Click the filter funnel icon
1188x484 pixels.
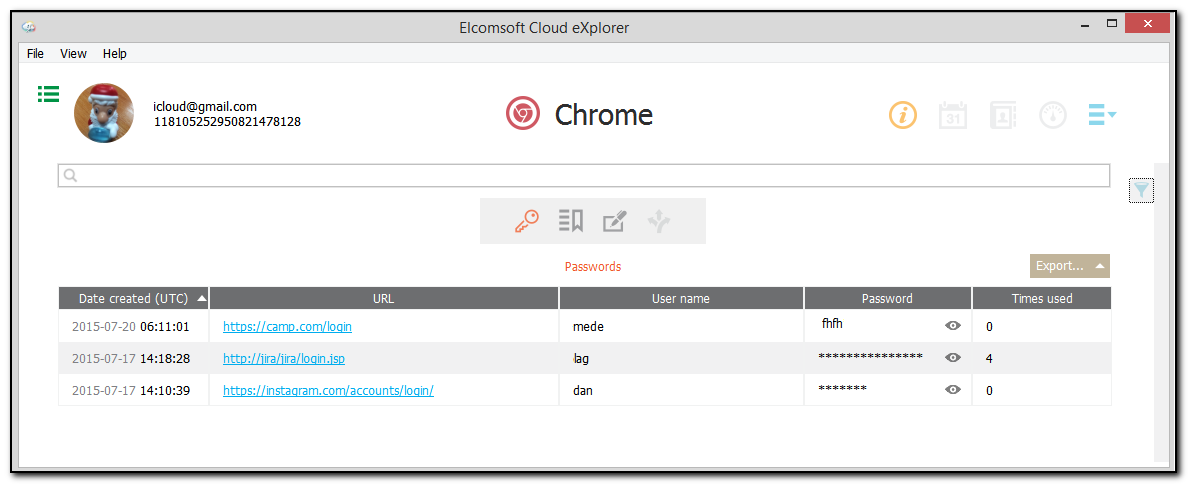(1141, 190)
